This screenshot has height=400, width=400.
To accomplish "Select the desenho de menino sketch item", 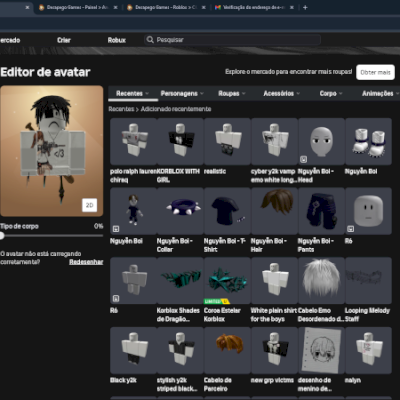I will click(x=321, y=350).
